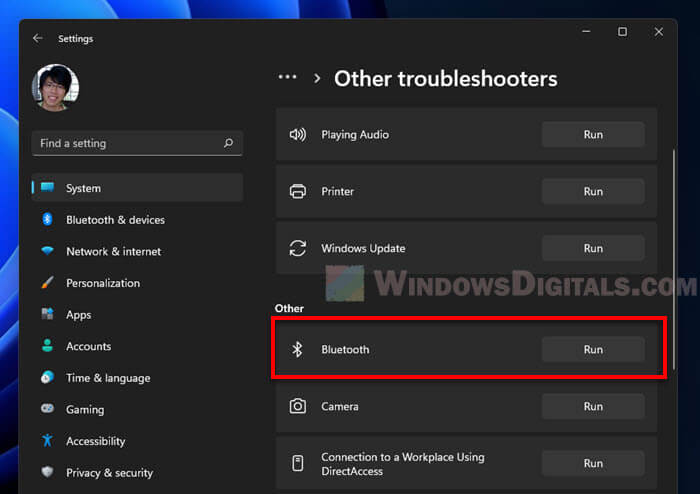Click the Privacy & security shield icon
The width and height of the screenshot is (700, 494).
pos(47,472)
